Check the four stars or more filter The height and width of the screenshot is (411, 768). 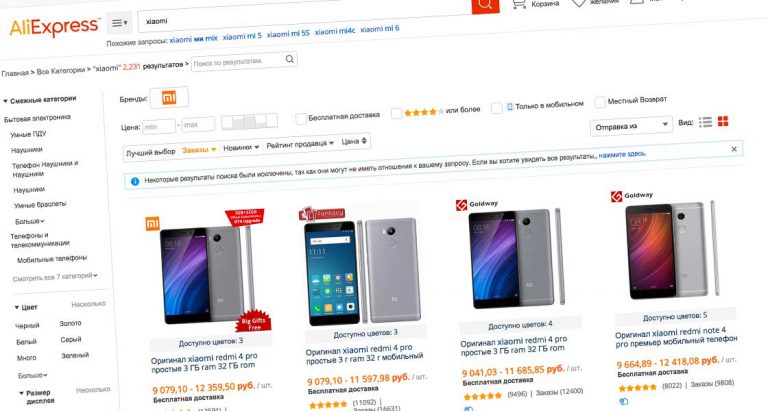396,114
